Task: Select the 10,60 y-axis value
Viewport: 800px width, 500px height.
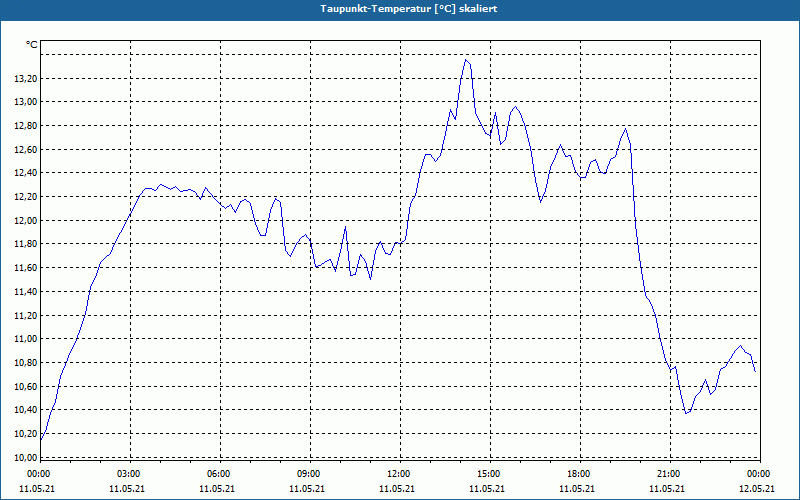Action: click(27, 386)
